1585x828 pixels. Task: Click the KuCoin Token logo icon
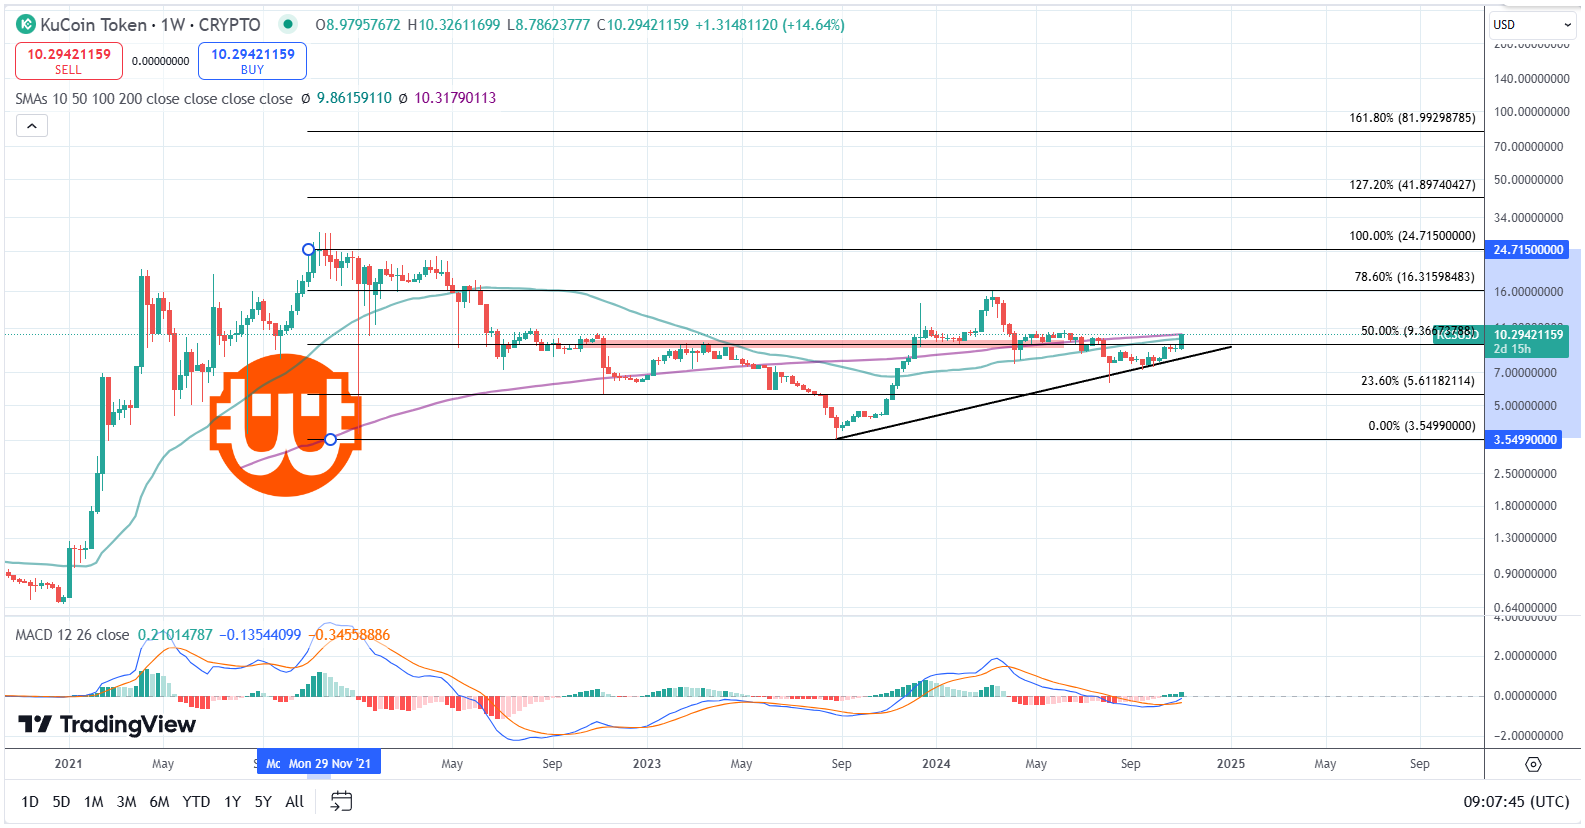(x=26, y=25)
